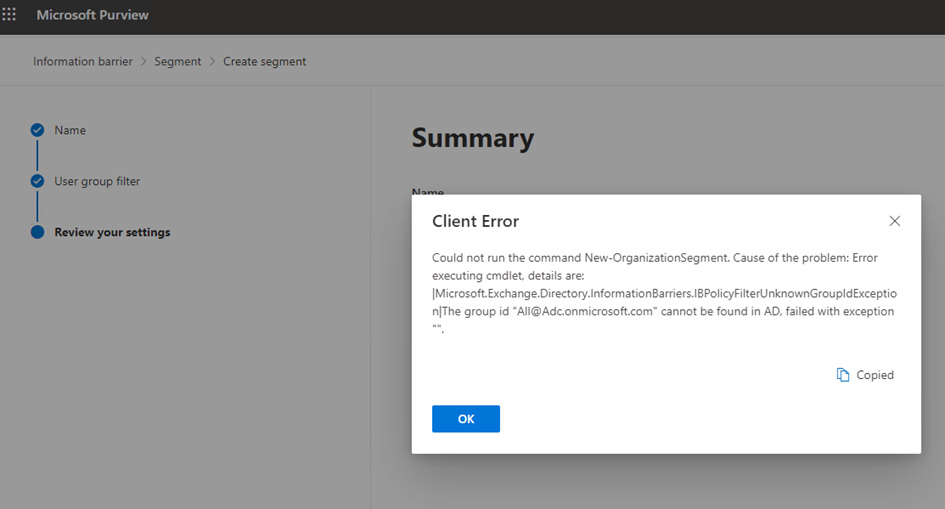Click the Review your settings step circle
Viewport: 945px width, 509px height.
pyautogui.click(x=37, y=232)
